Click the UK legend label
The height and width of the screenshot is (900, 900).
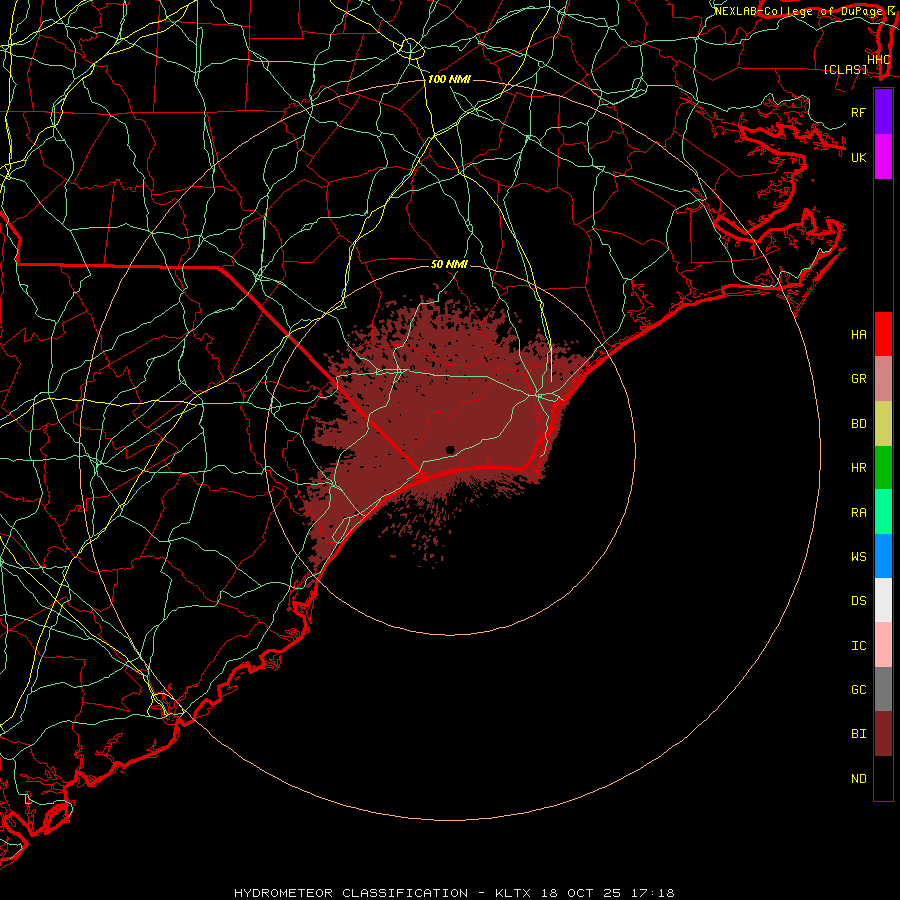[858, 157]
